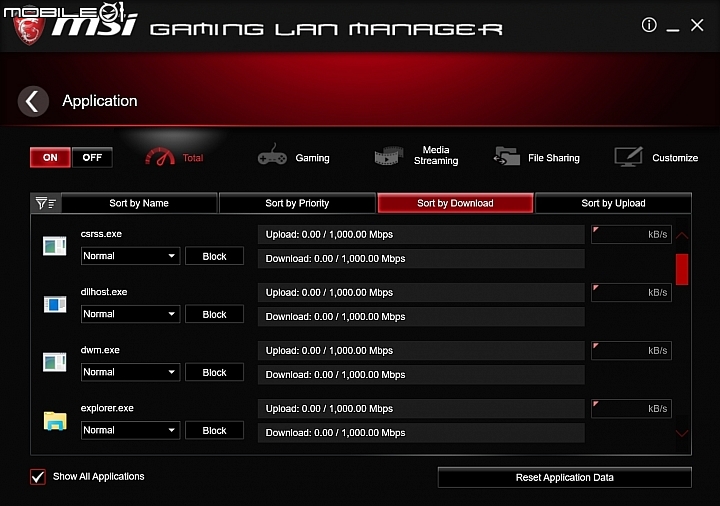This screenshot has height=506, width=720.
Task: Block dwm.exe network access
Action: pyautogui.click(x=214, y=372)
